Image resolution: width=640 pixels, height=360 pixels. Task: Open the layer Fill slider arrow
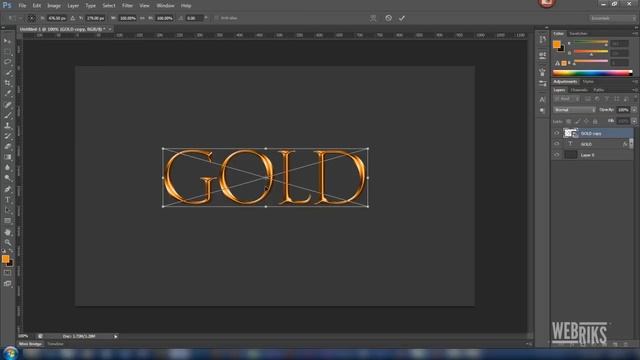coord(634,121)
